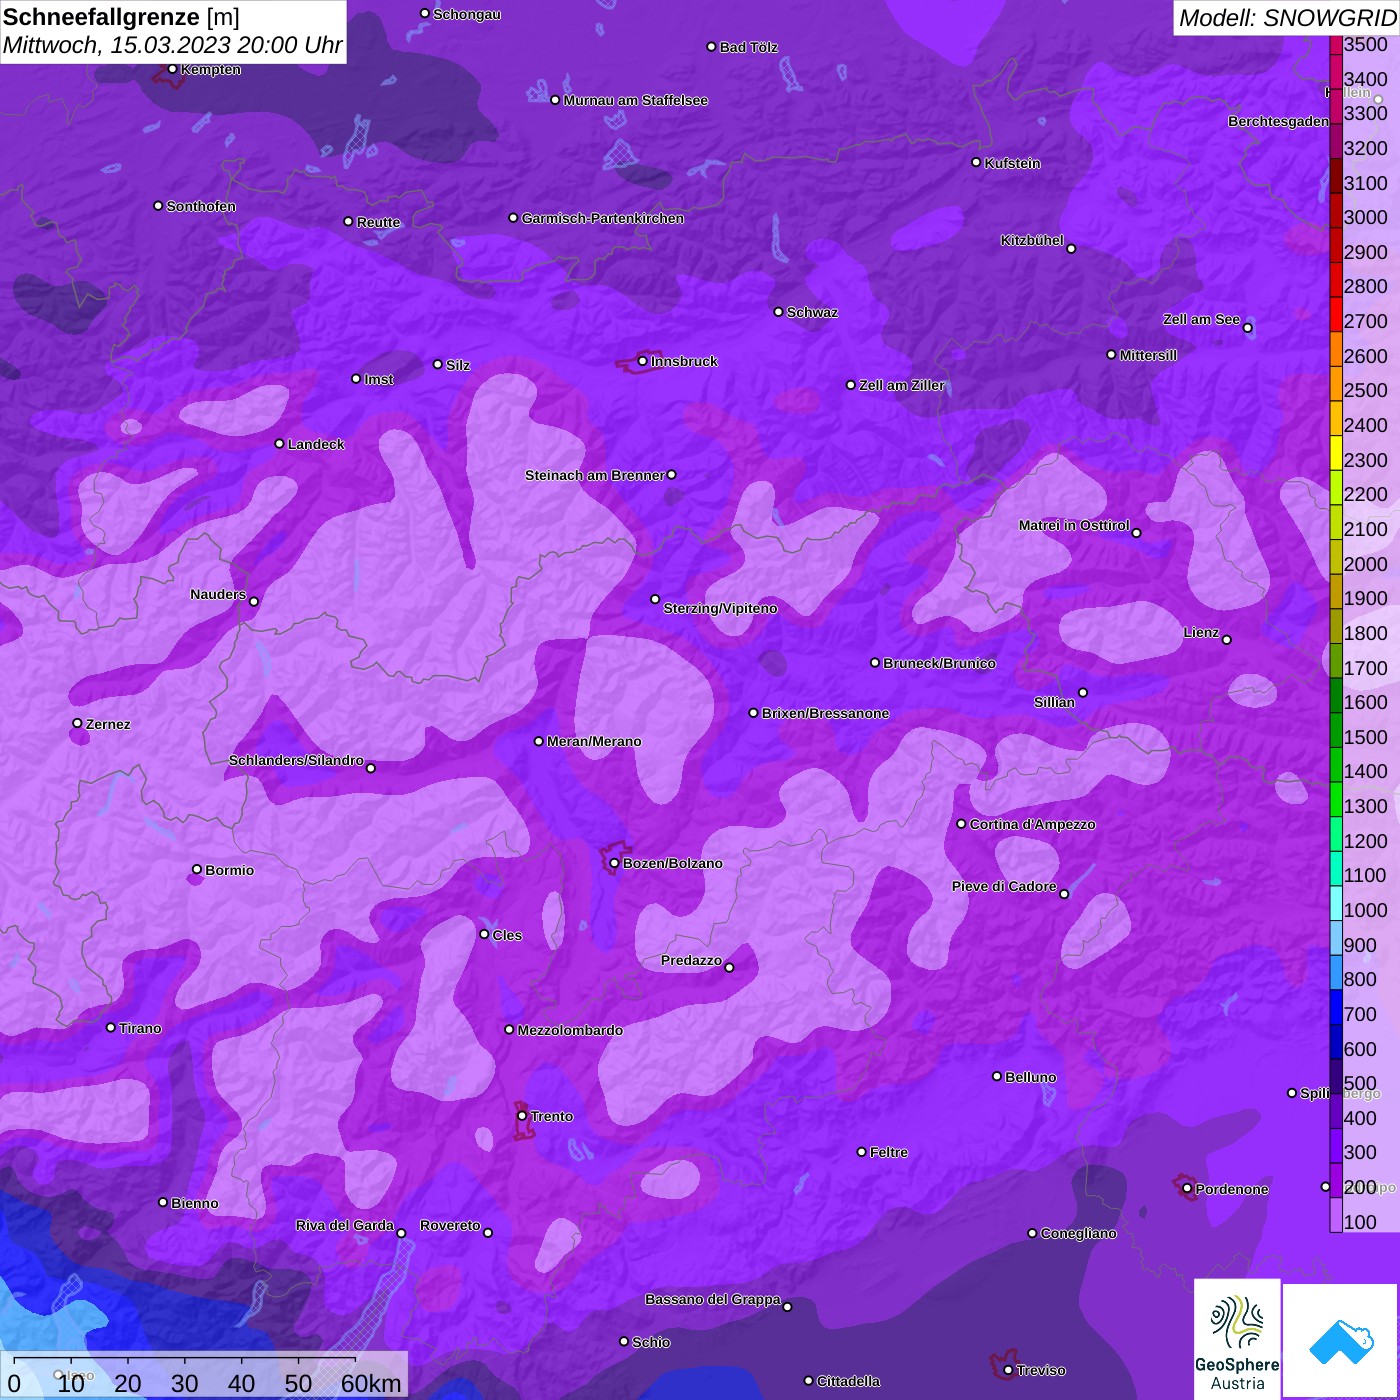Click the Schlanders/Silandro label
The width and height of the screenshot is (1400, 1400).
(x=296, y=760)
